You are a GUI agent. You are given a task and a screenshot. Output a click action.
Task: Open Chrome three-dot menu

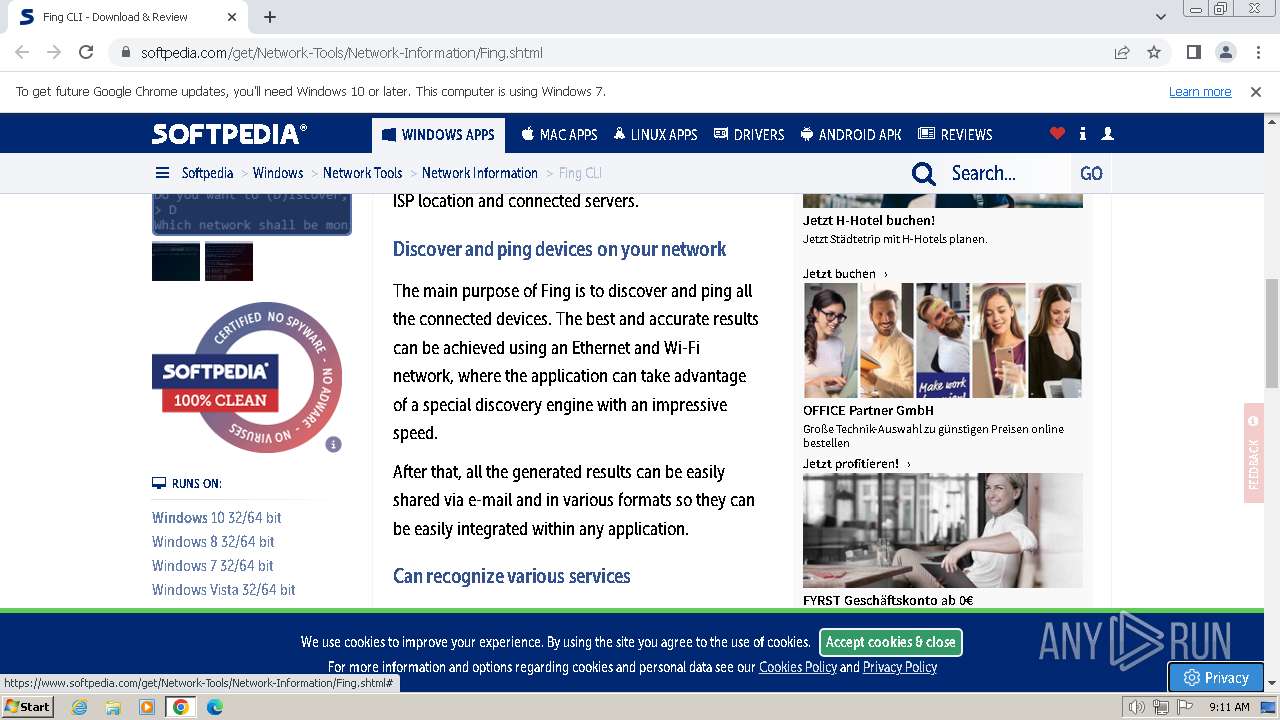[x=1257, y=53]
